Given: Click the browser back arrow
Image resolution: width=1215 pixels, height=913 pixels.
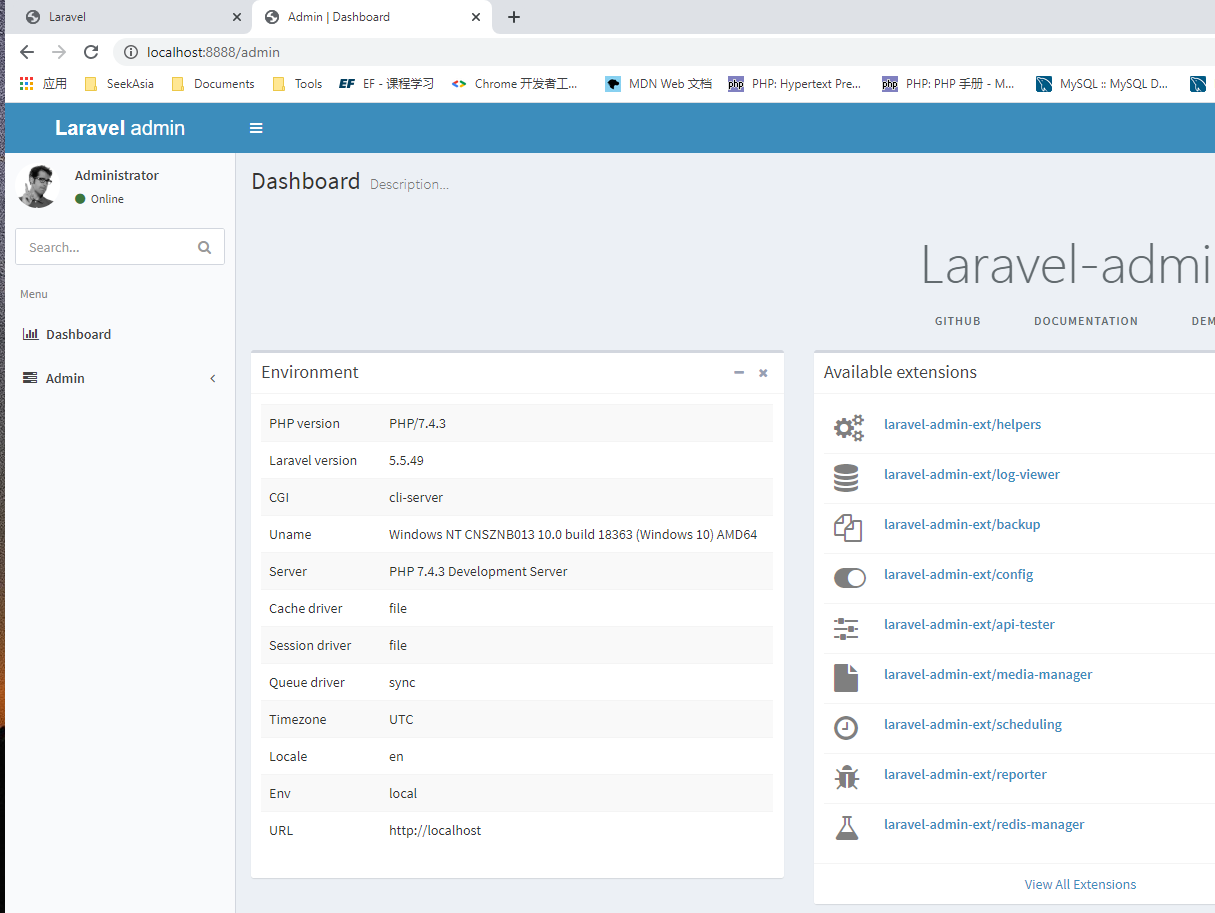Looking at the screenshot, I should [27, 52].
